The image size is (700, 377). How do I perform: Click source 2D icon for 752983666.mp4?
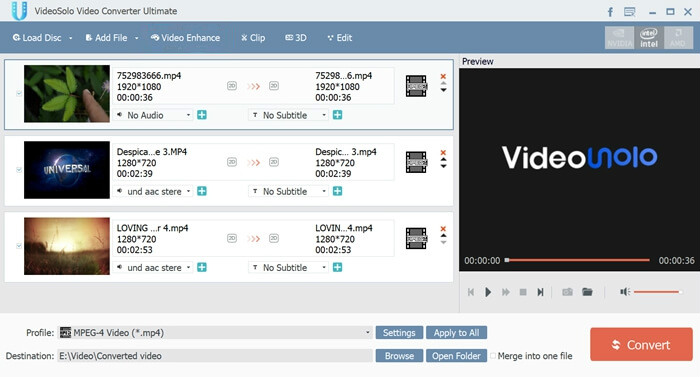click(232, 86)
